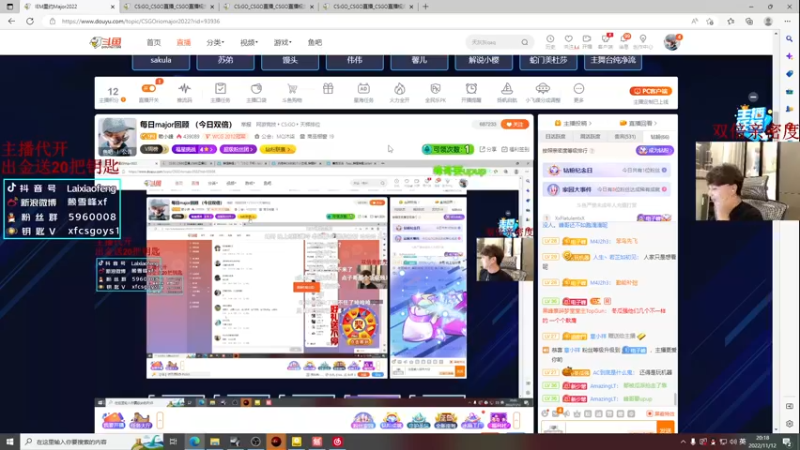
Task: Click the sailboat icon in the streamer toolbar
Action: 507,89
